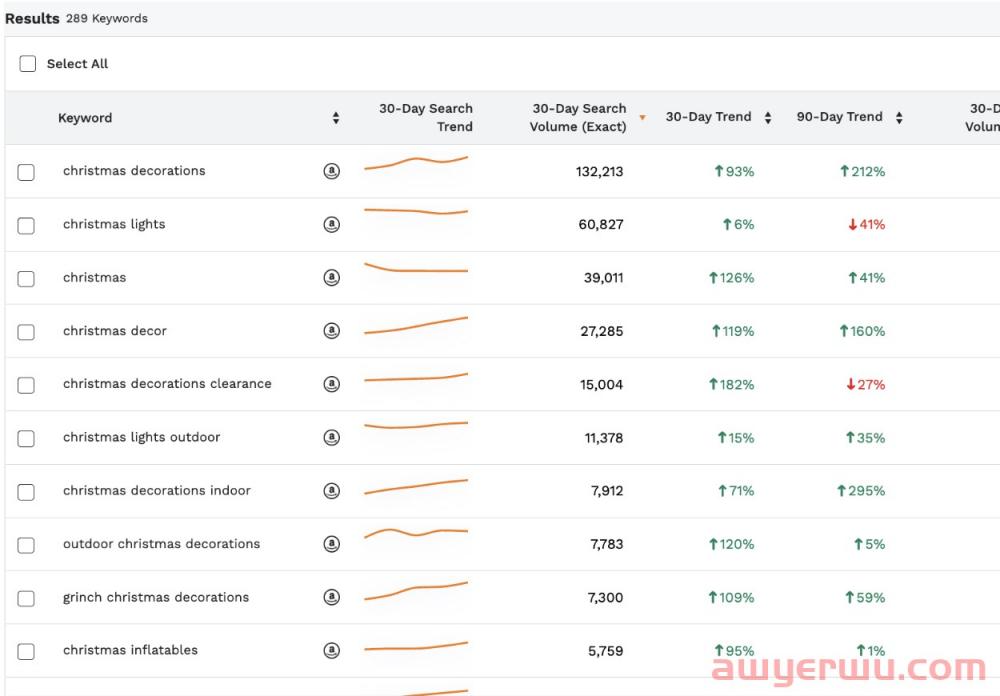
Task: Open grinch christmas decorations sparkline
Action: point(416,591)
